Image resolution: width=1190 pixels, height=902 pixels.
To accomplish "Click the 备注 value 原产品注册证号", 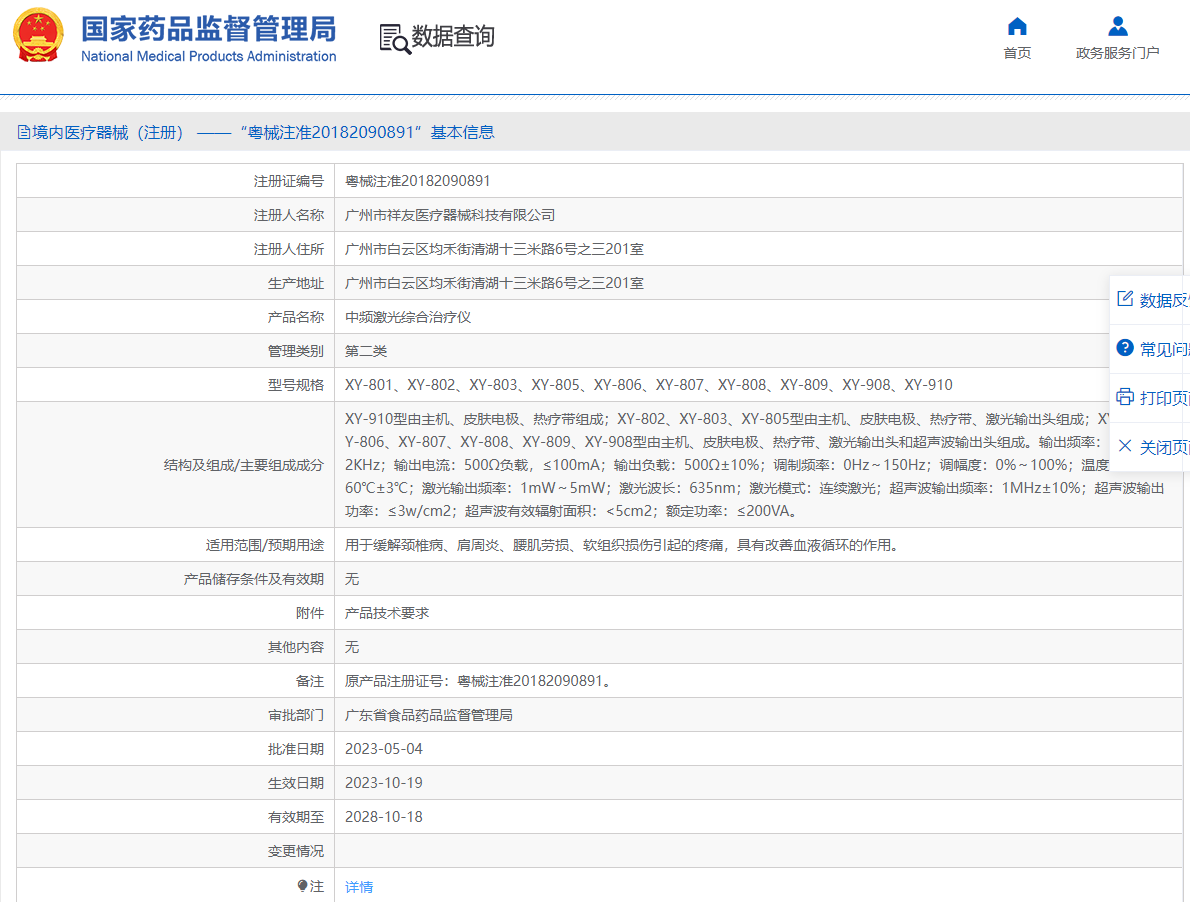I will coord(478,681).
